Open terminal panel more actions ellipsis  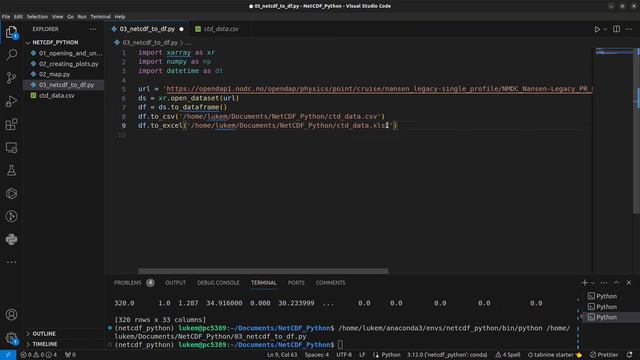click(604, 283)
